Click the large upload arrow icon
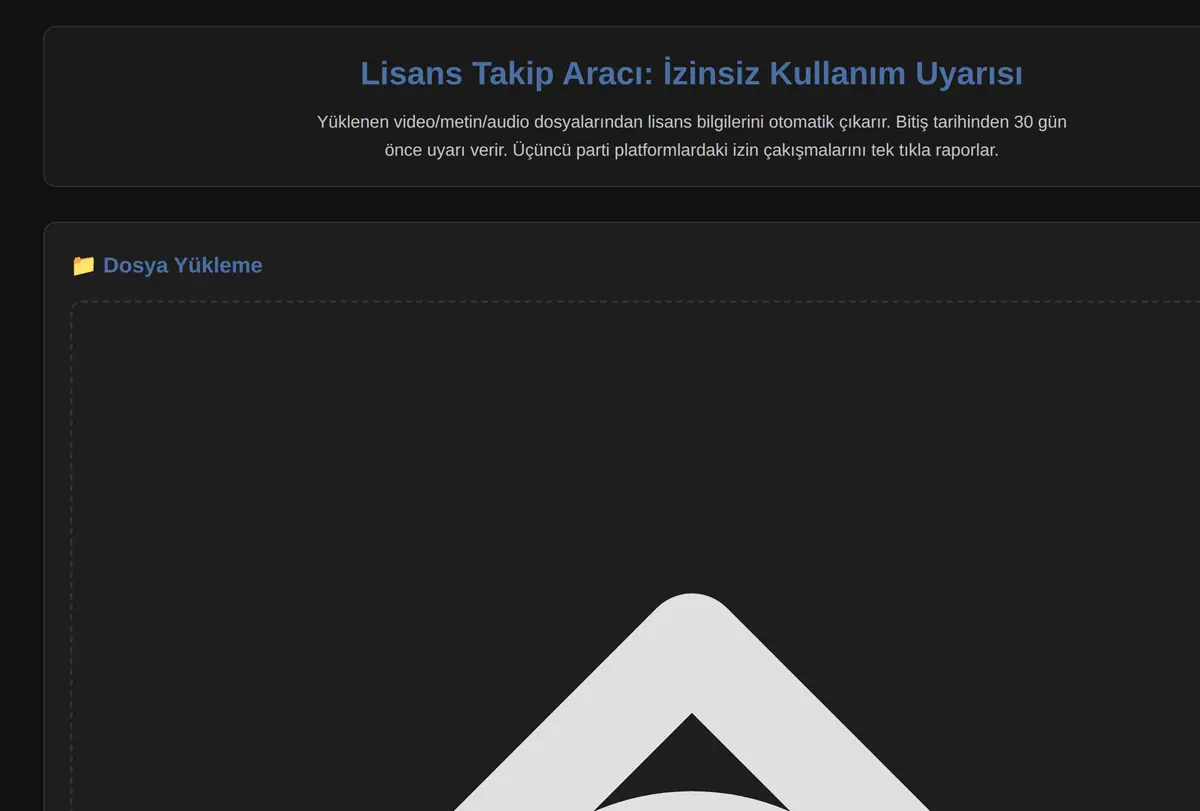Screen dimensions: 1200x811 [692, 702]
